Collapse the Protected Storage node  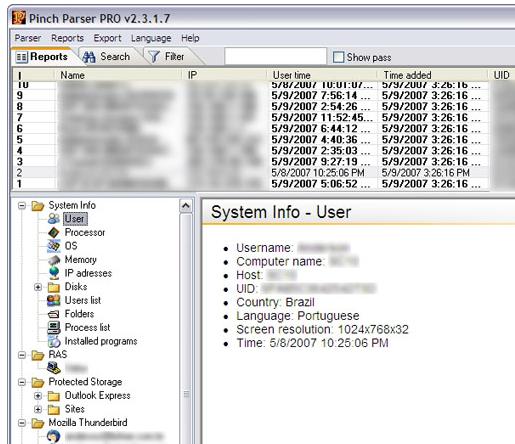tap(22, 382)
